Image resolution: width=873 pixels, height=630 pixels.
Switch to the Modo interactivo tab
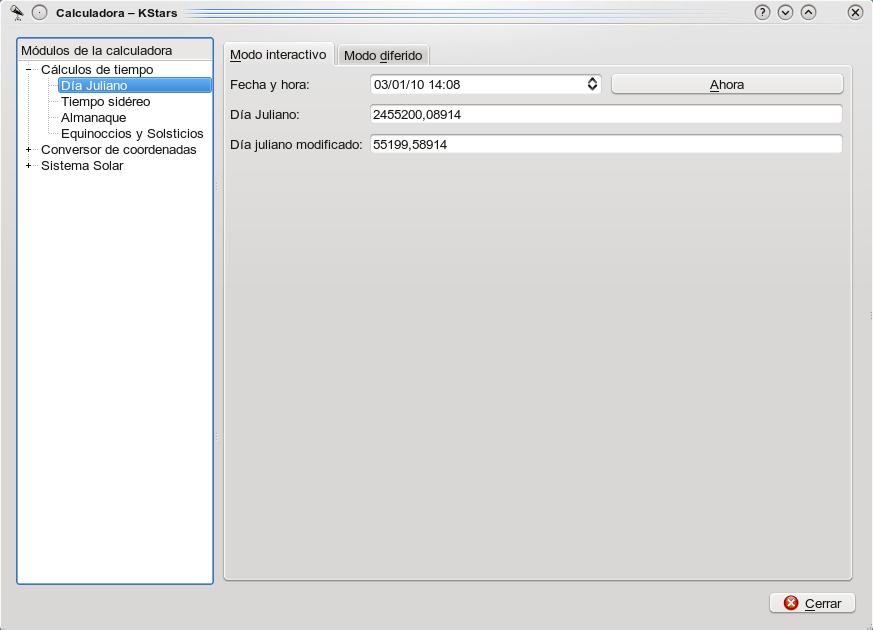[278, 55]
